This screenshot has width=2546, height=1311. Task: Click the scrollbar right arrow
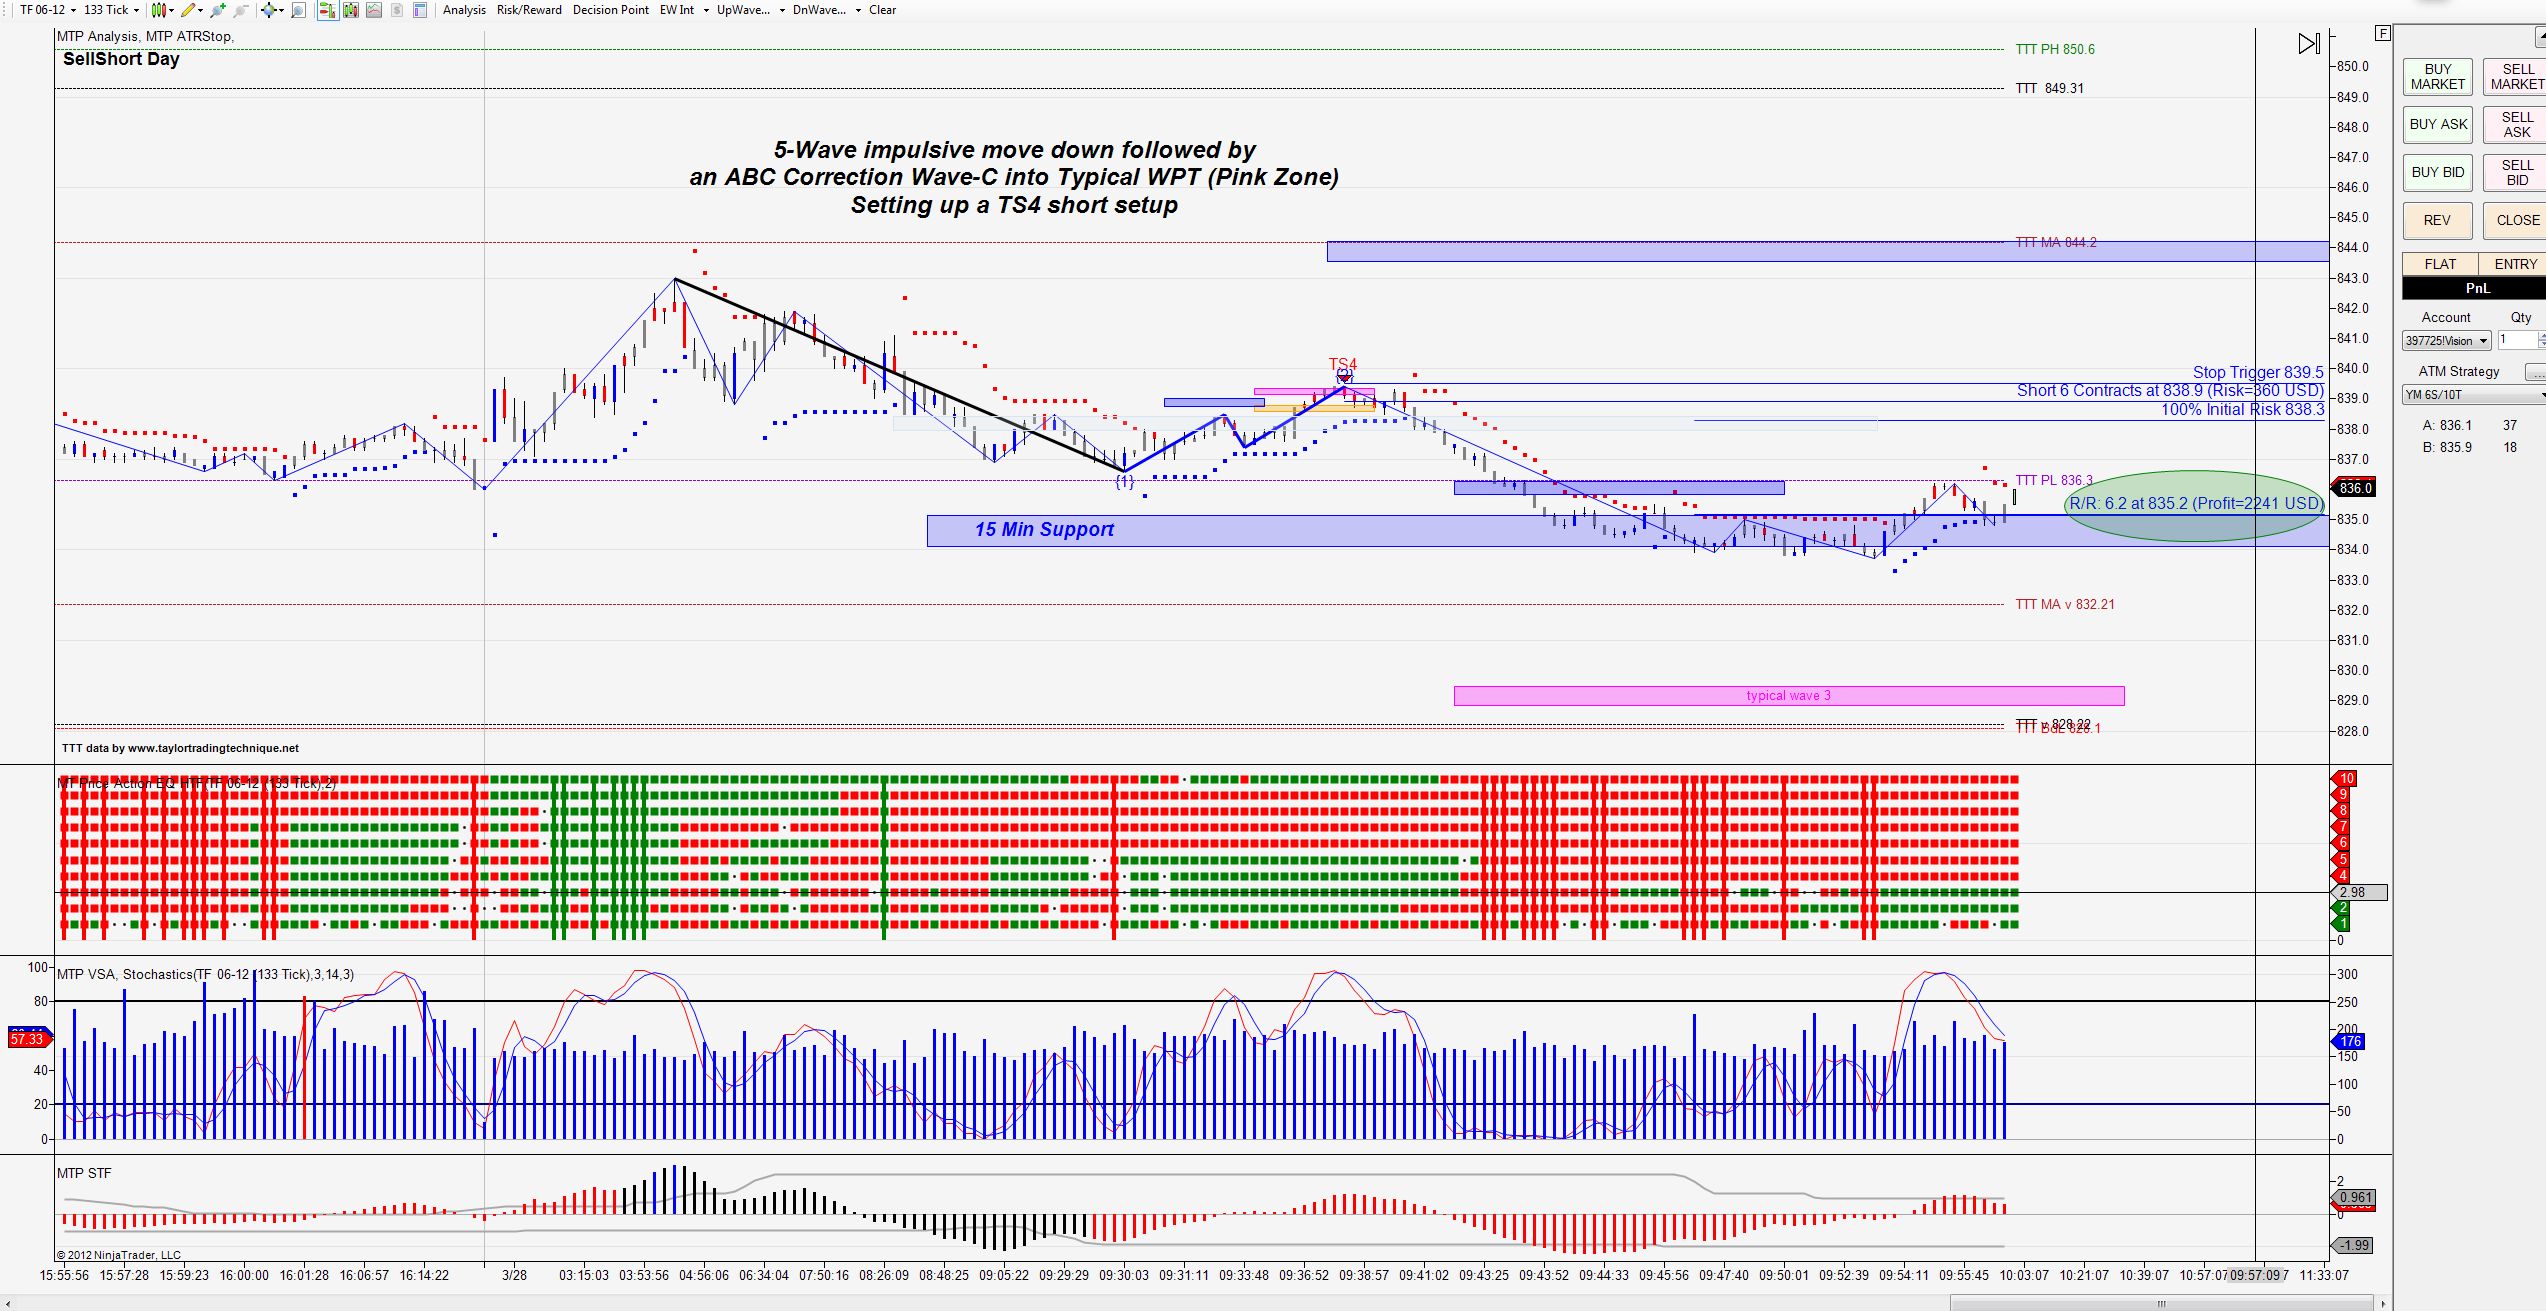click(x=2384, y=1304)
